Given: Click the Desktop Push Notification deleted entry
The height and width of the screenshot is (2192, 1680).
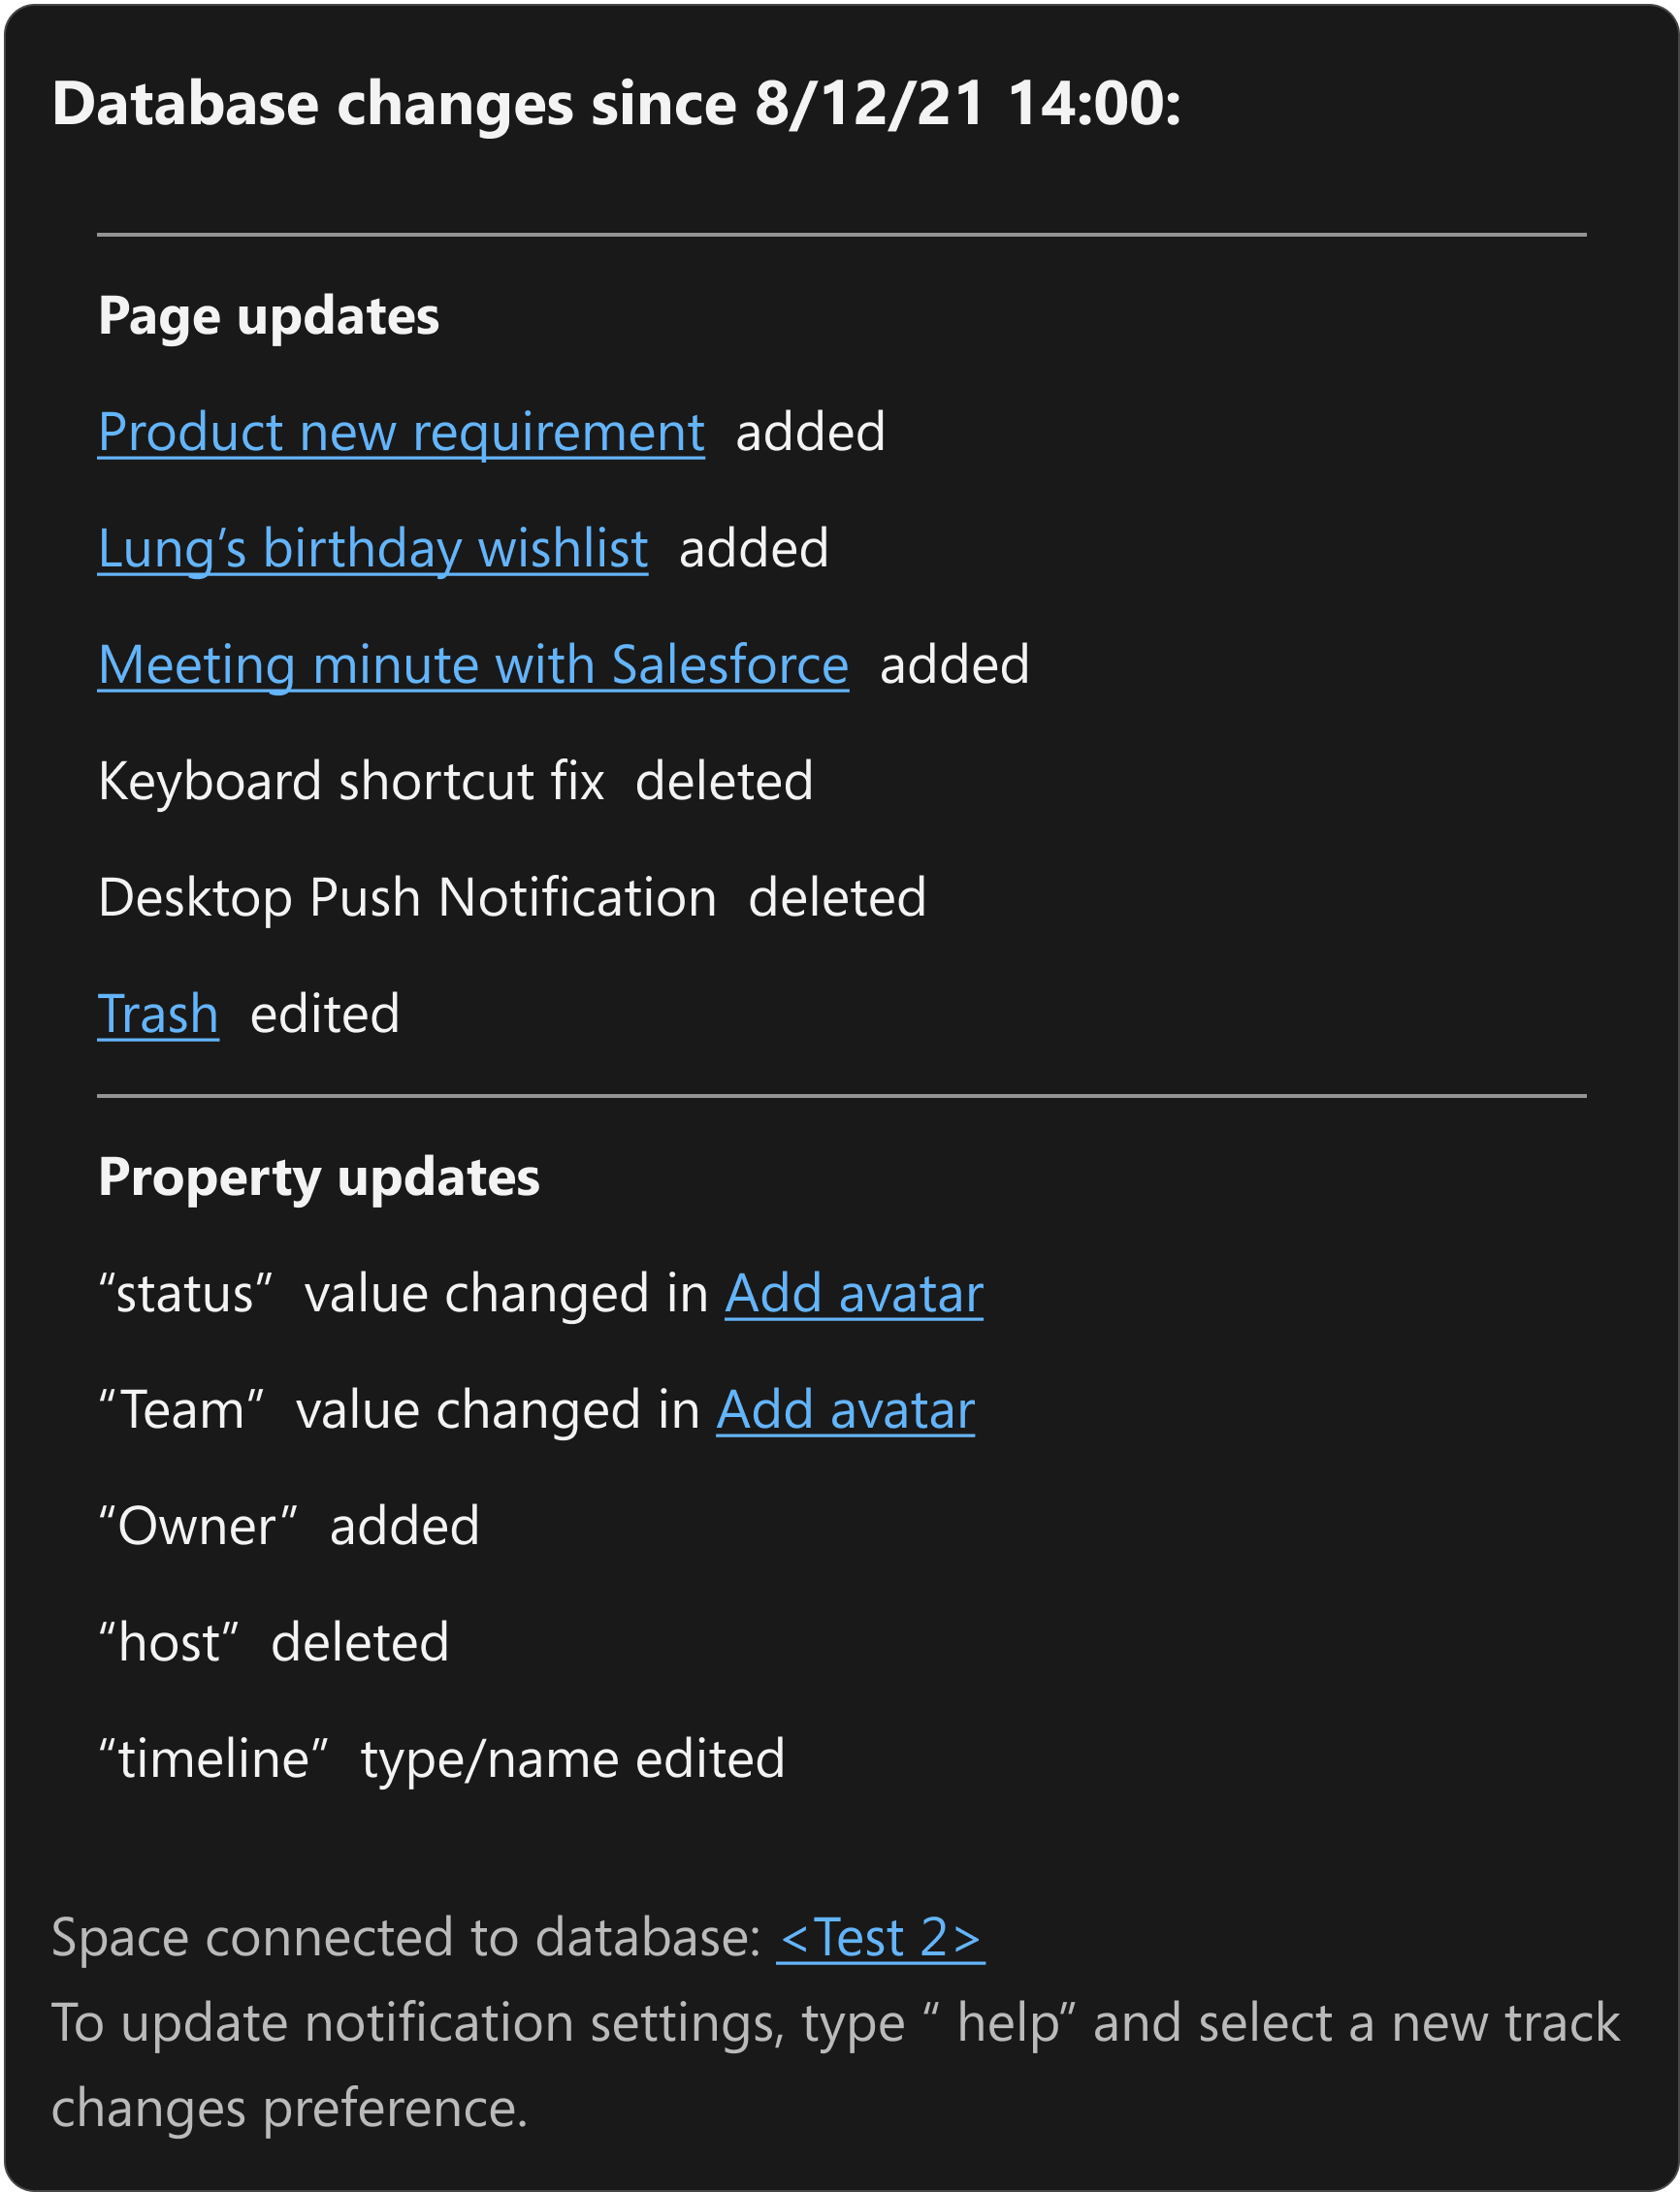Looking at the screenshot, I should pos(512,897).
